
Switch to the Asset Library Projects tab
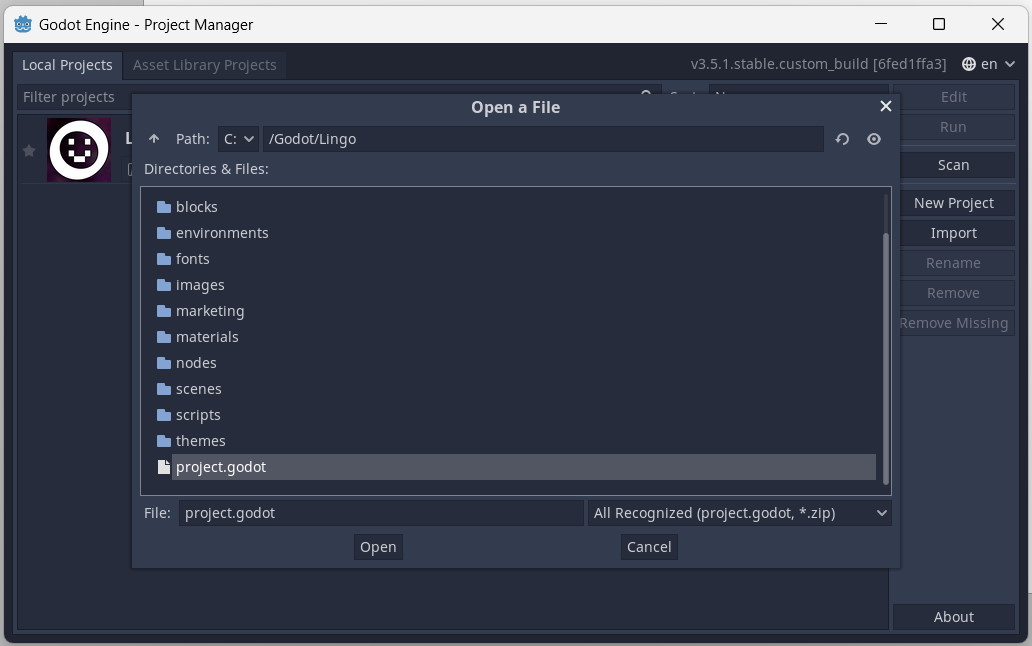[x=204, y=65]
